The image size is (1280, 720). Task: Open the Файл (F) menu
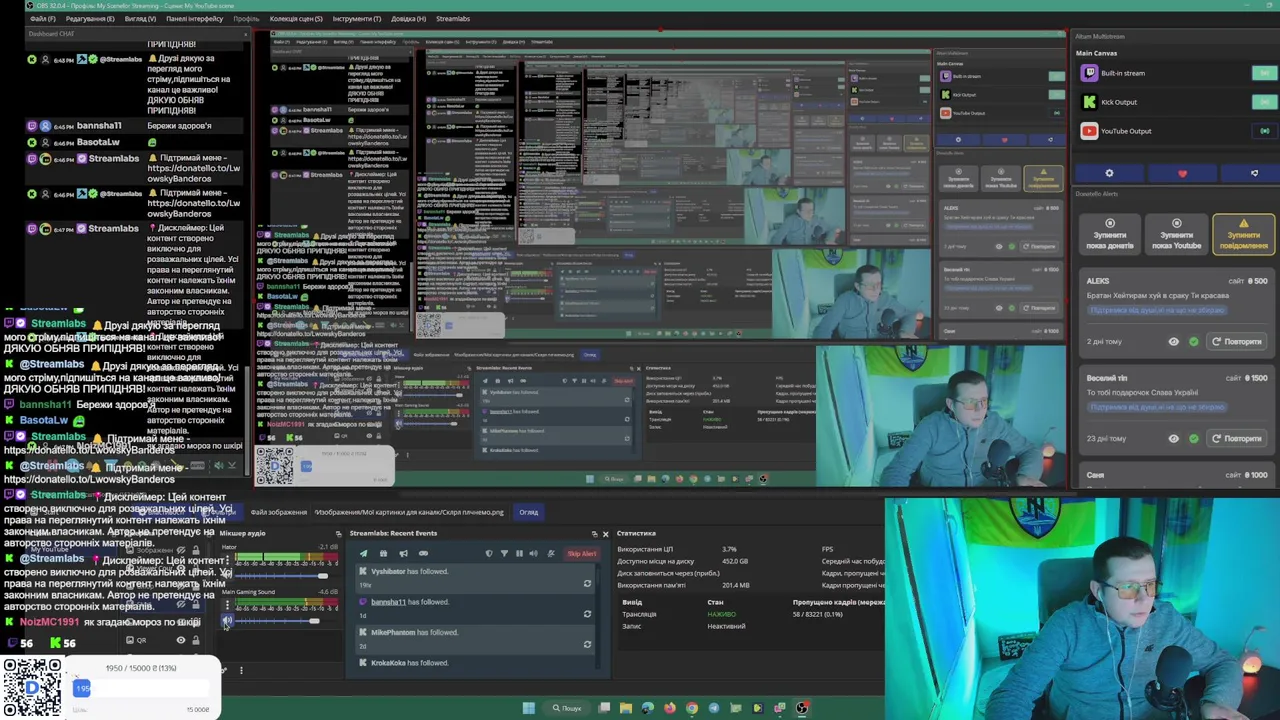click(43, 19)
